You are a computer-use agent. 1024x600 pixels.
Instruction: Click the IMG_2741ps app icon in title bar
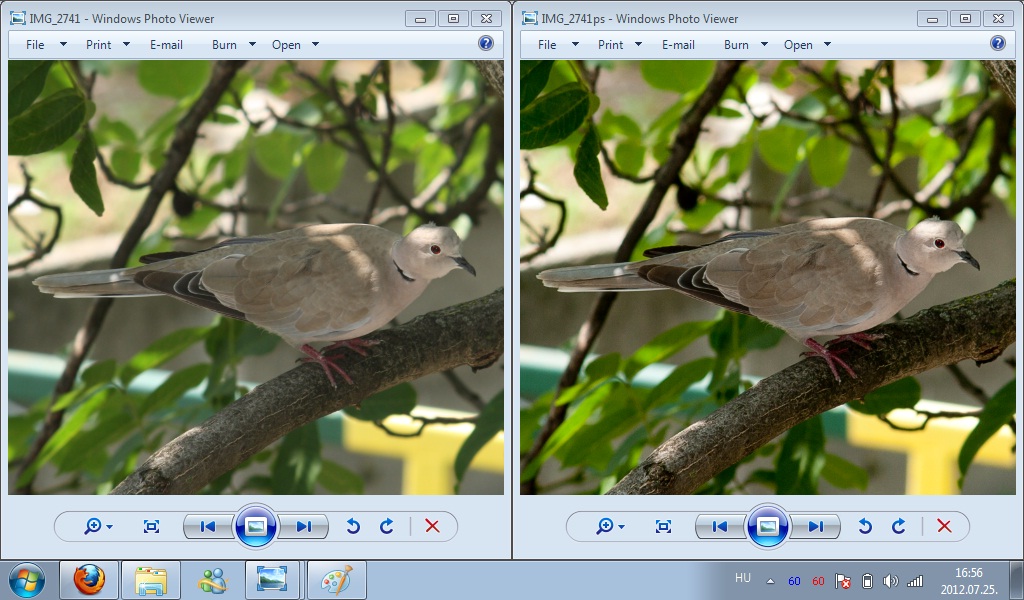[530, 18]
